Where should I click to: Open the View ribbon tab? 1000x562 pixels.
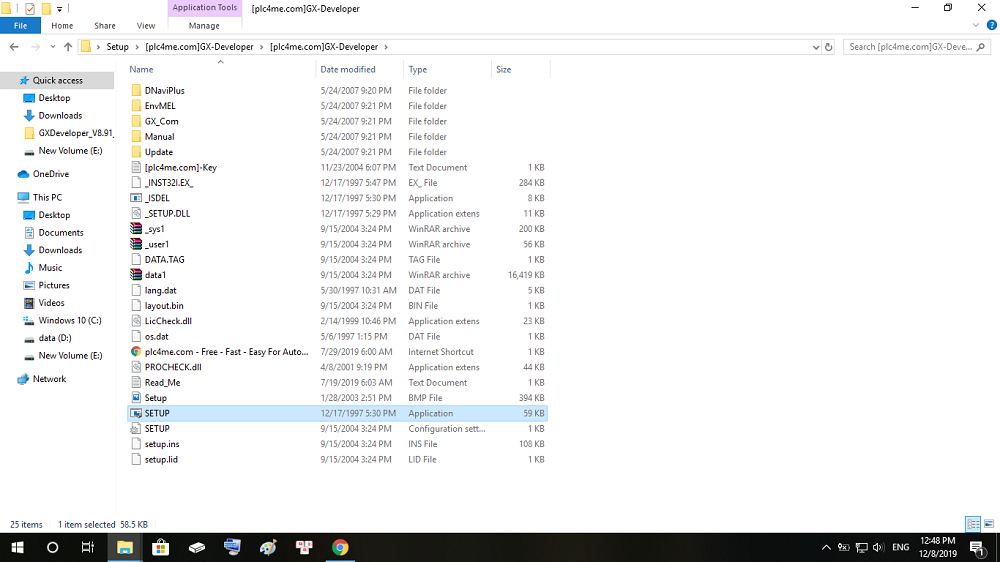tap(146, 26)
